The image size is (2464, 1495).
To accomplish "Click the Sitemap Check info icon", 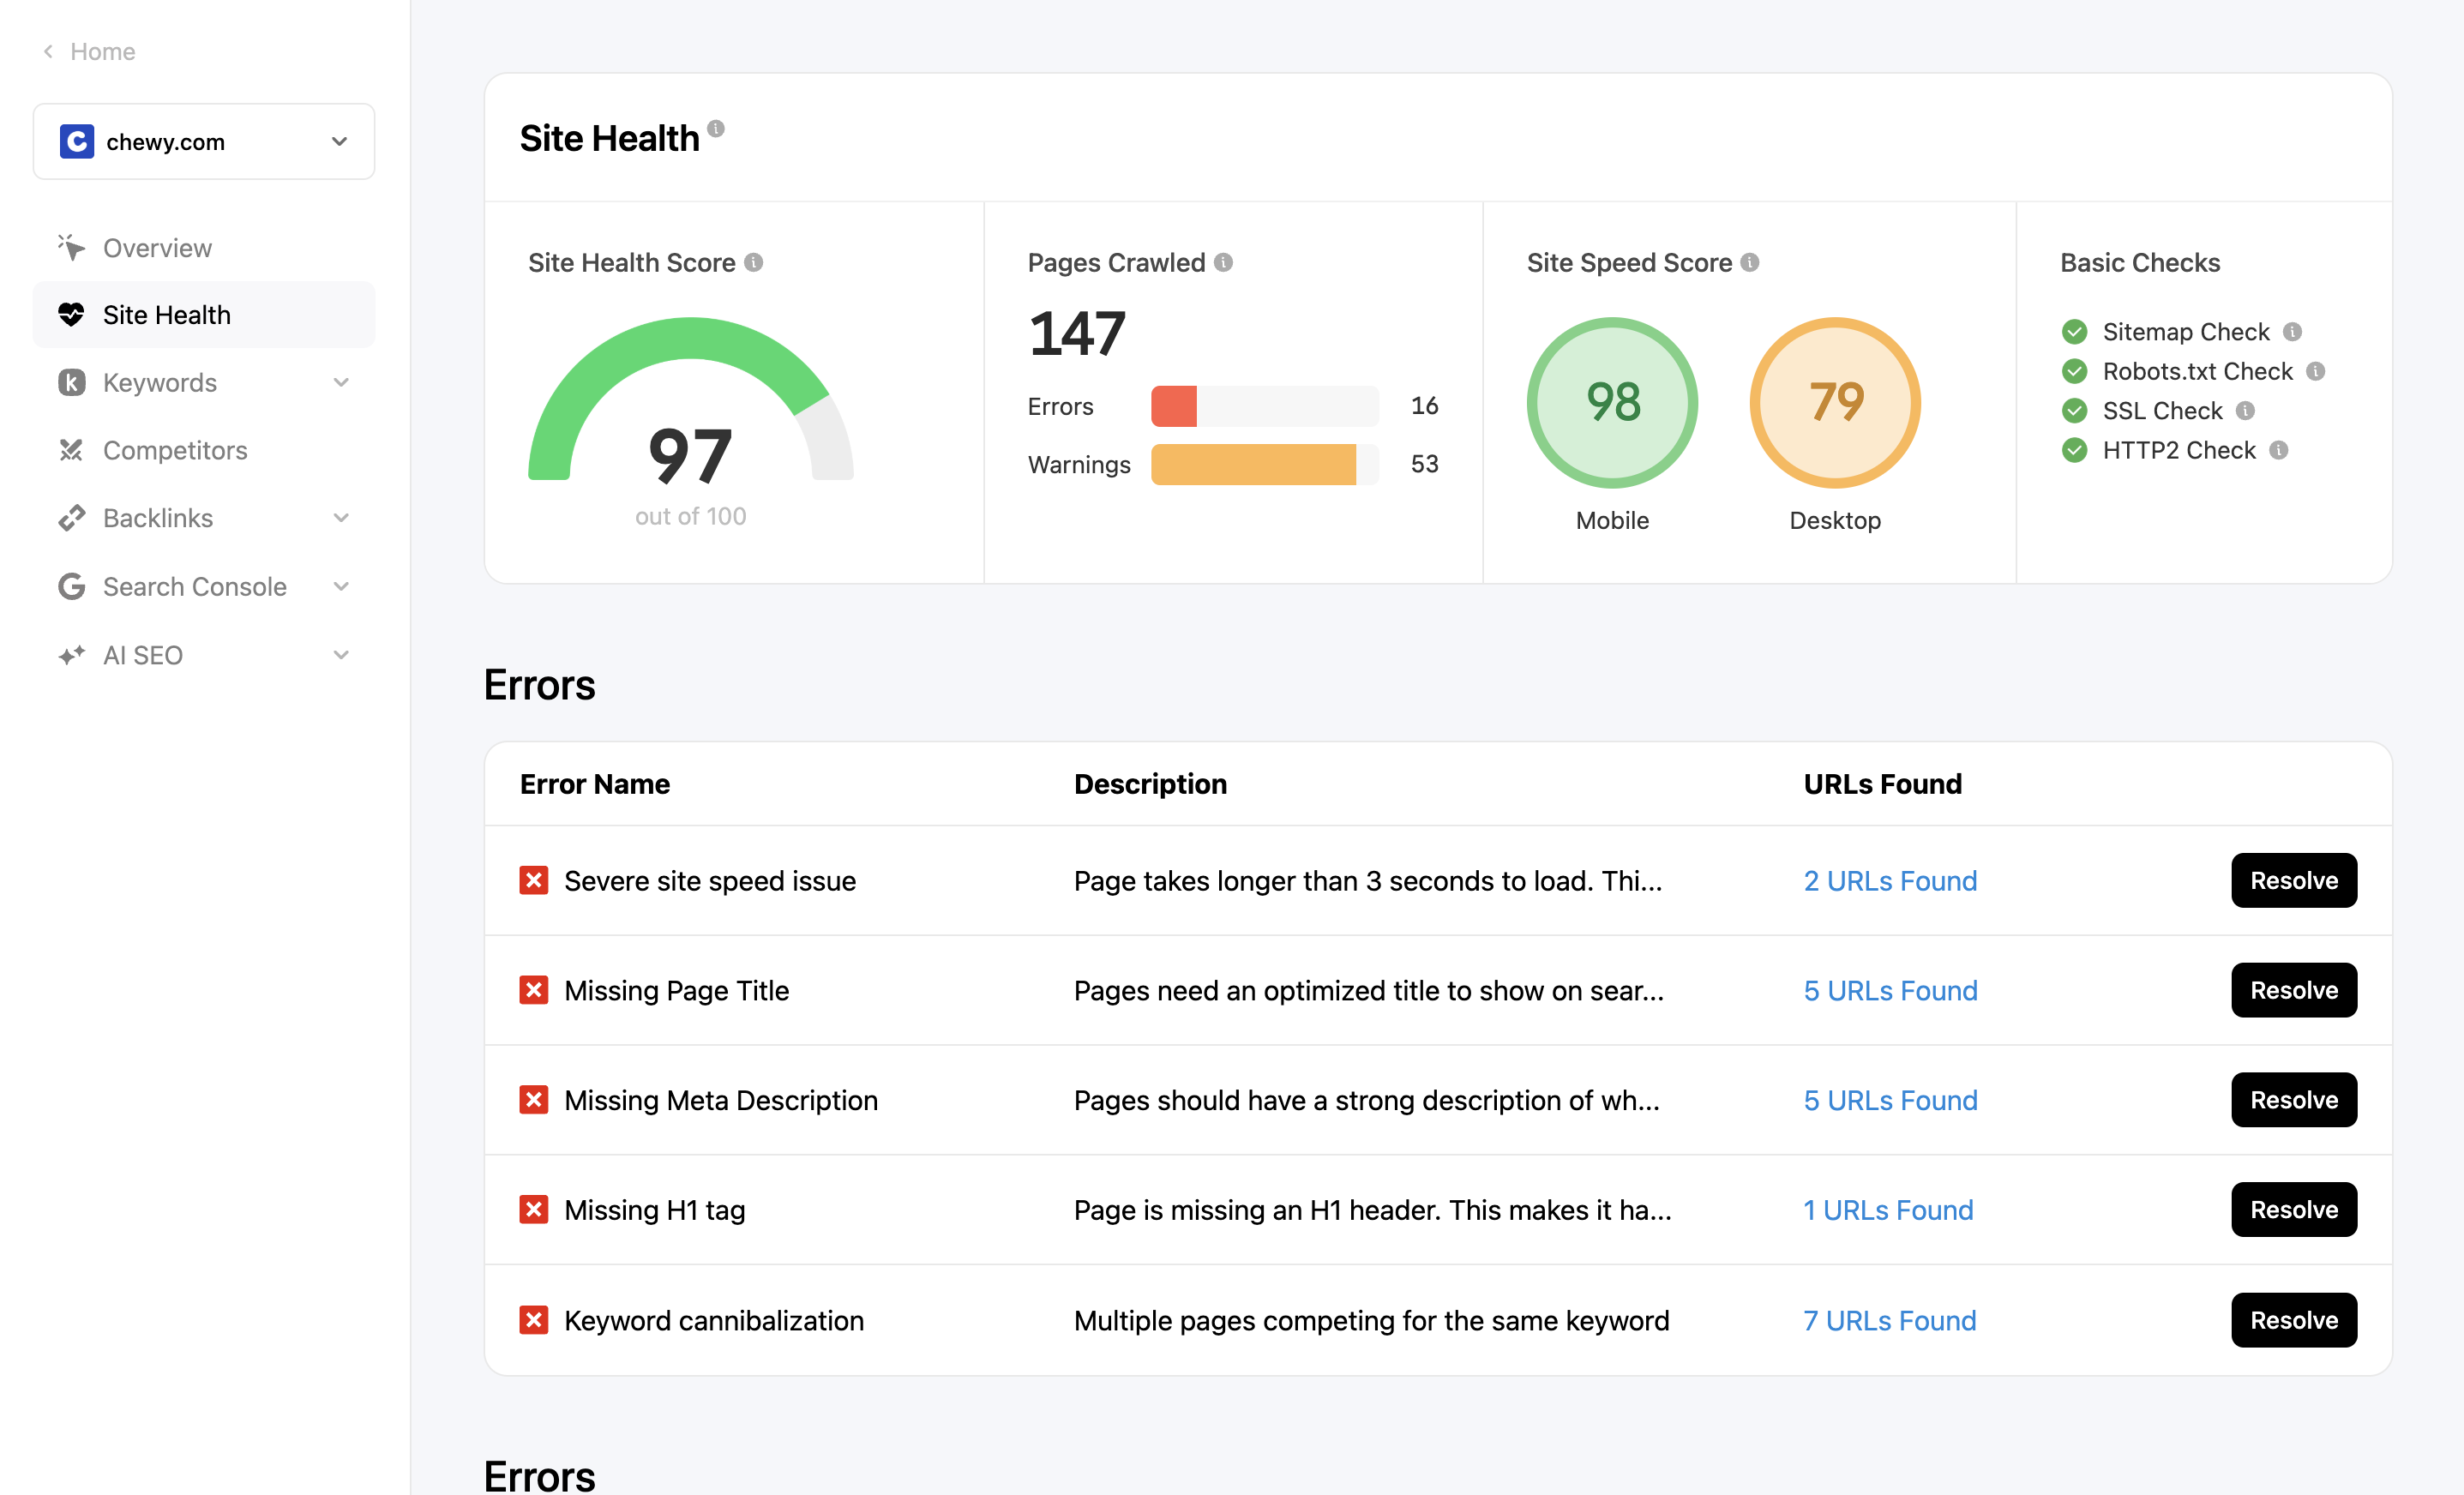I will 2292,331.
